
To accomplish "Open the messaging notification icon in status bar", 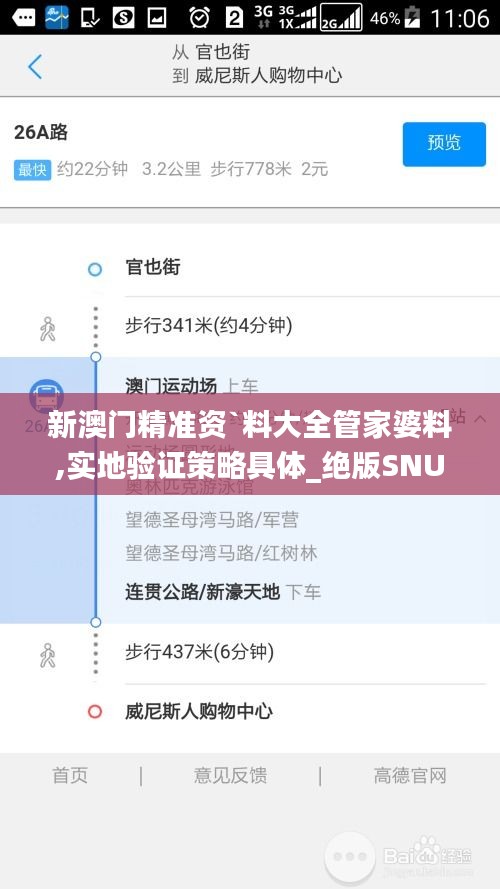I will (x=23, y=18).
